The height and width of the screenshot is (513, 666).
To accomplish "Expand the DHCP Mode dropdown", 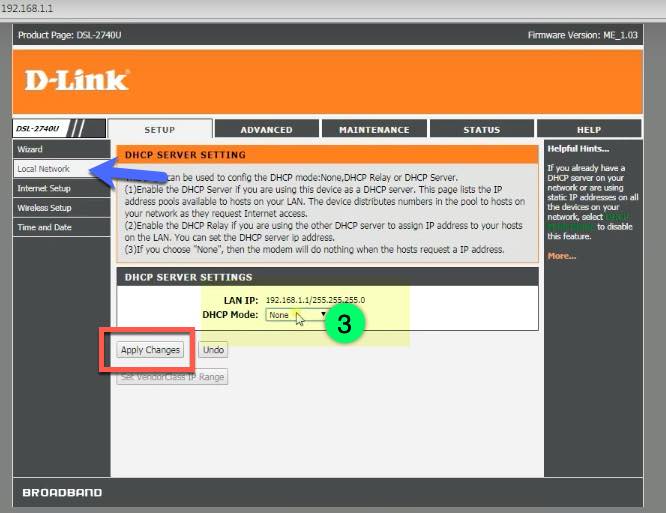I will click(x=297, y=315).
